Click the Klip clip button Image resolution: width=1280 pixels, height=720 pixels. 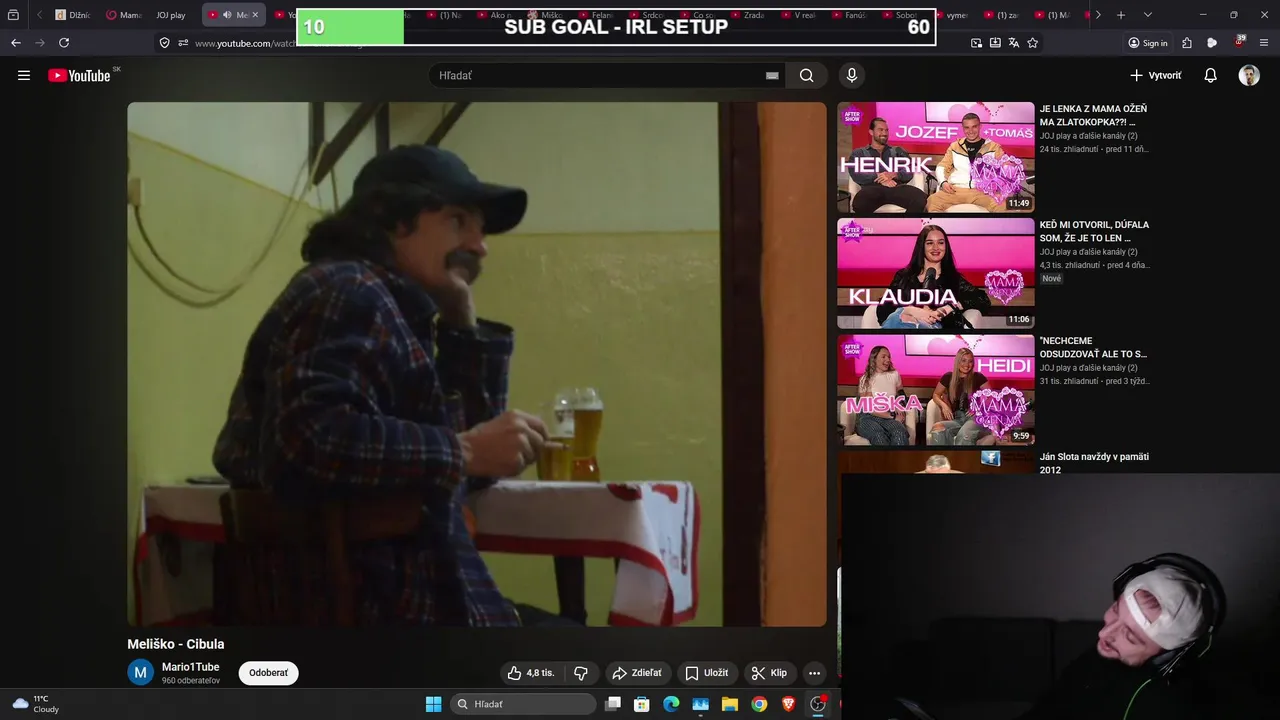(769, 673)
